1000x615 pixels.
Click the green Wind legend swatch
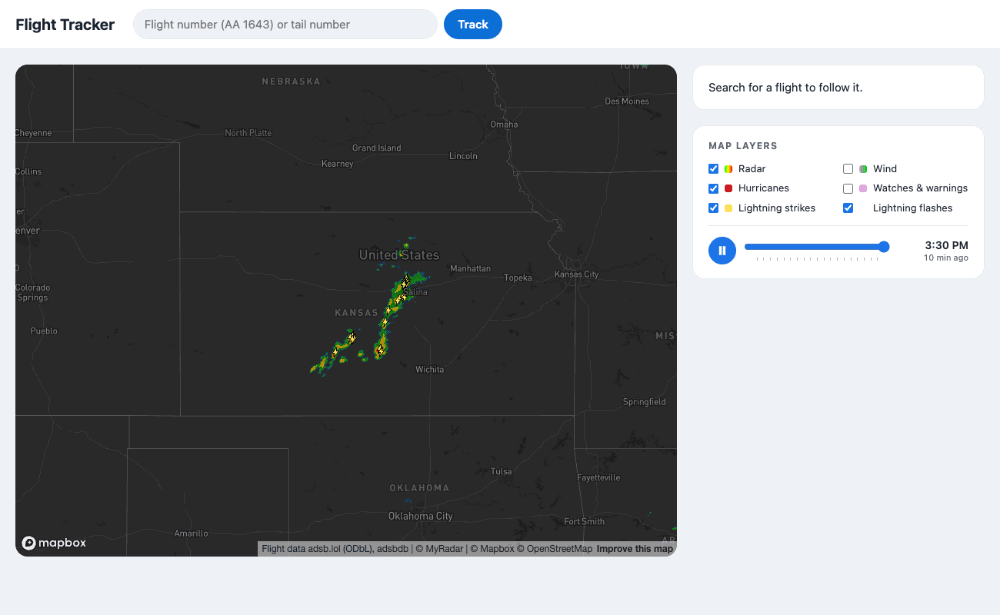863,169
